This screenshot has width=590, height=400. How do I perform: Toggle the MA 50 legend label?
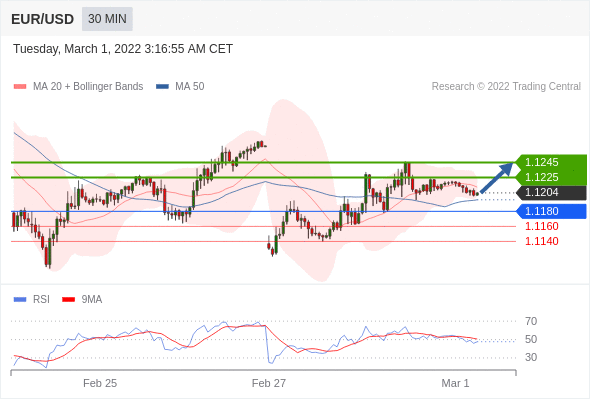tap(190, 87)
